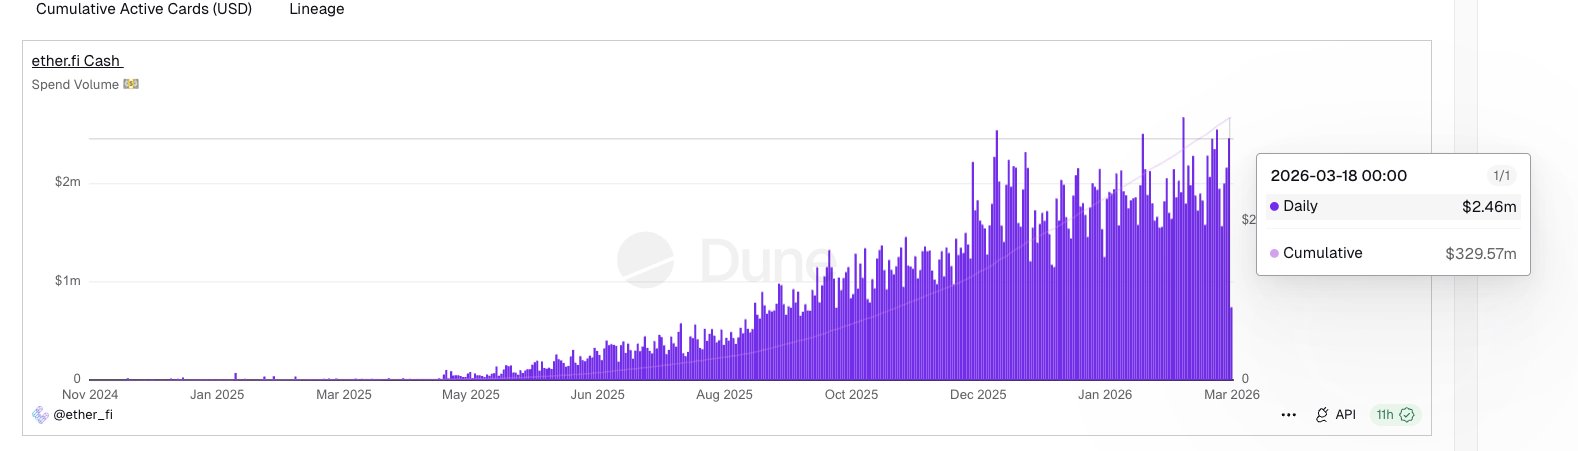Click the API button
The width and height of the screenshot is (1578, 451).
click(1335, 415)
